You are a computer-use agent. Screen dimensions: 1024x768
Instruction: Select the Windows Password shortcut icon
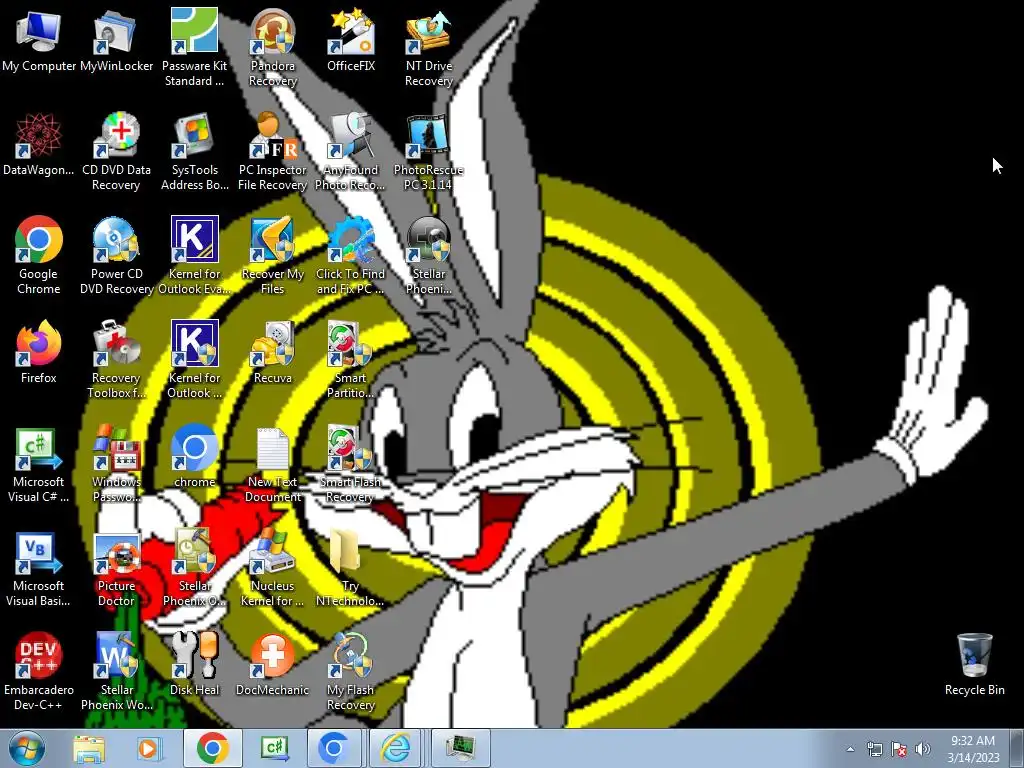pos(116,464)
